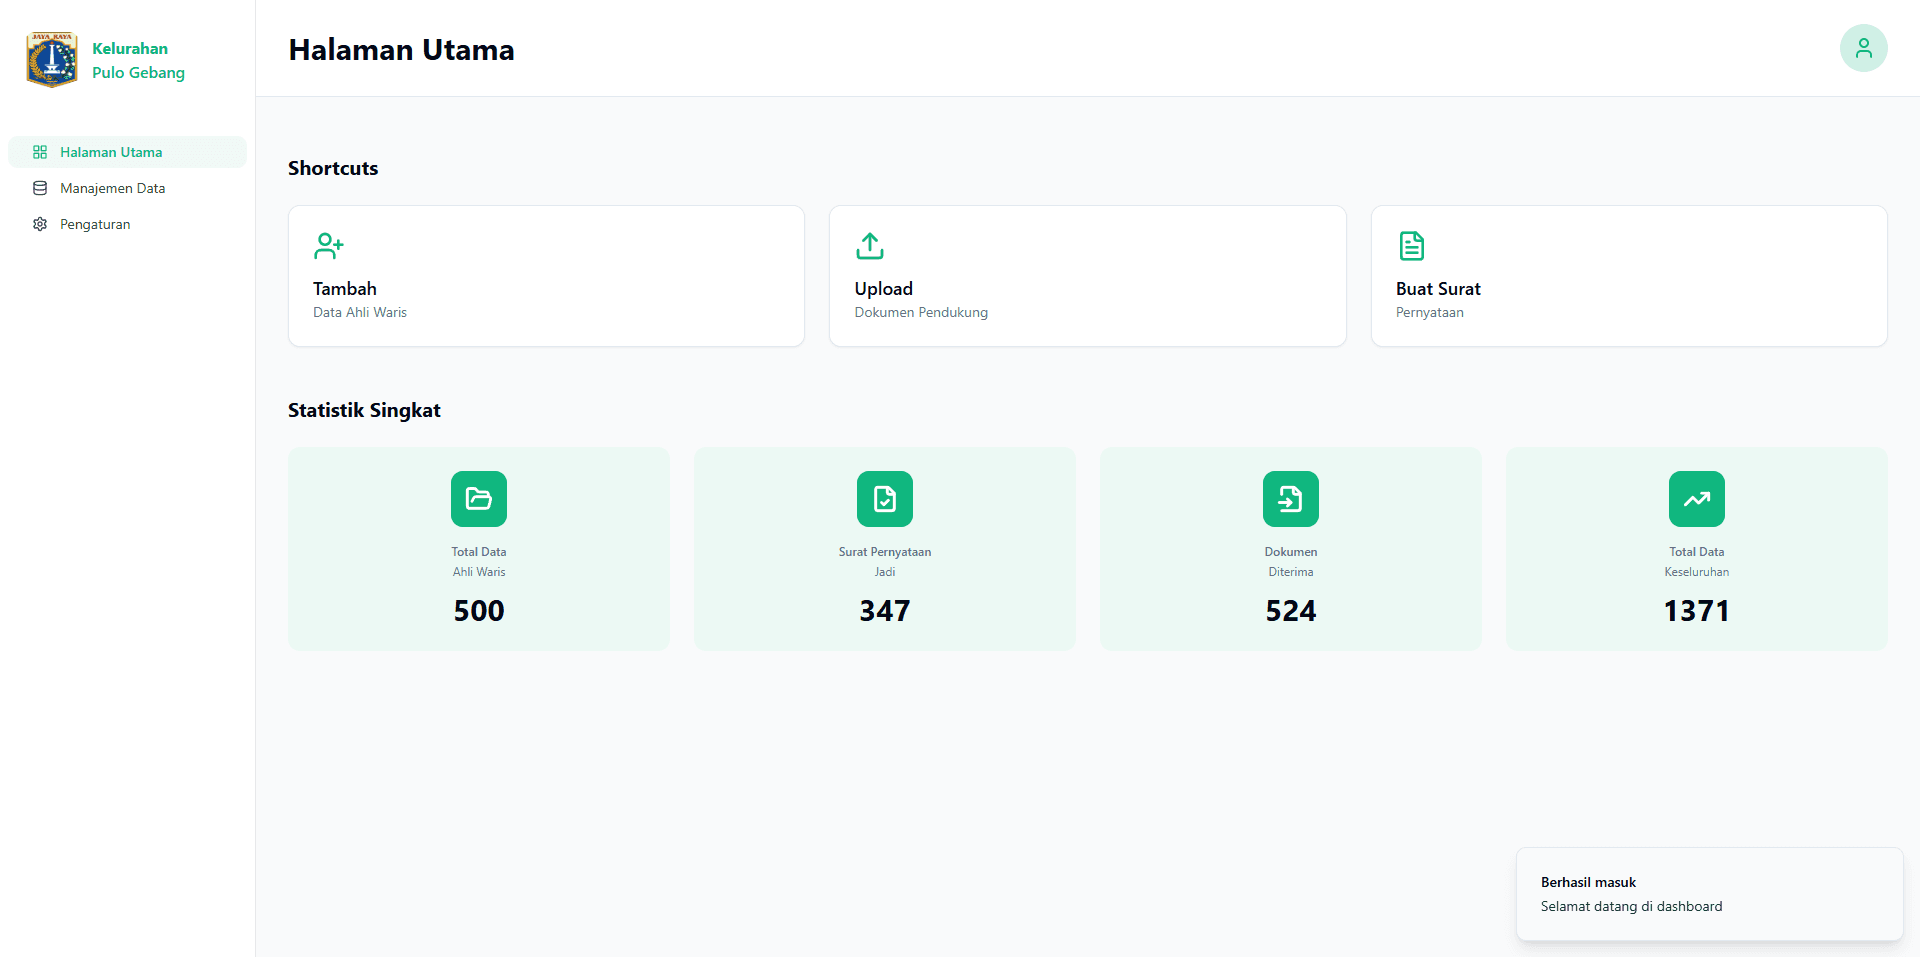This screenshot has width=1920, height=957.
Task: Click the 1371 total data statistic
Action: pos(1696,611)
